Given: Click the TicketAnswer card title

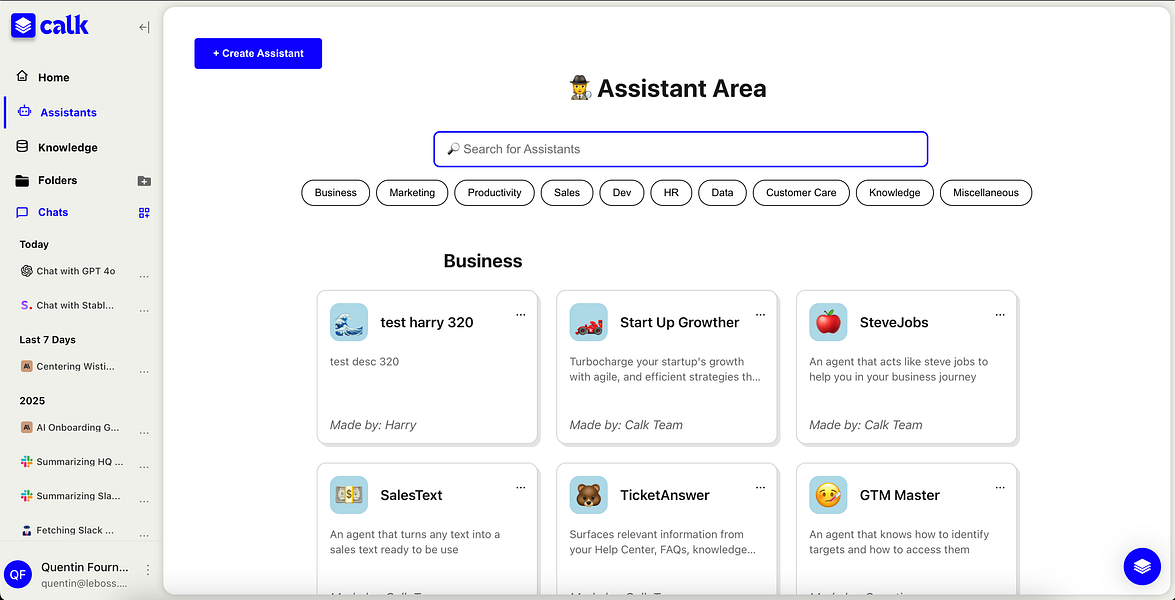Looking at the screenshot, I should click(665, 495).
